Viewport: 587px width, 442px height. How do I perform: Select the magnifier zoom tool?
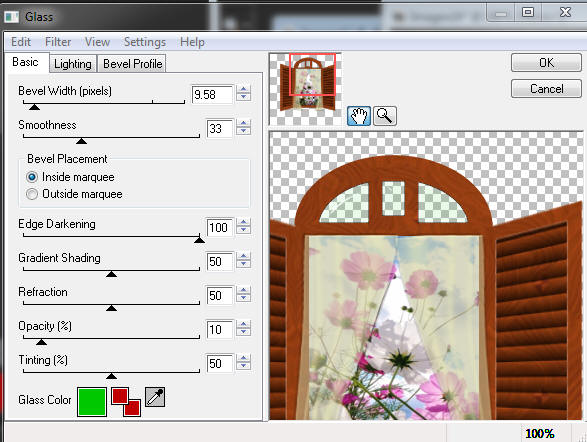coord(384,115)
